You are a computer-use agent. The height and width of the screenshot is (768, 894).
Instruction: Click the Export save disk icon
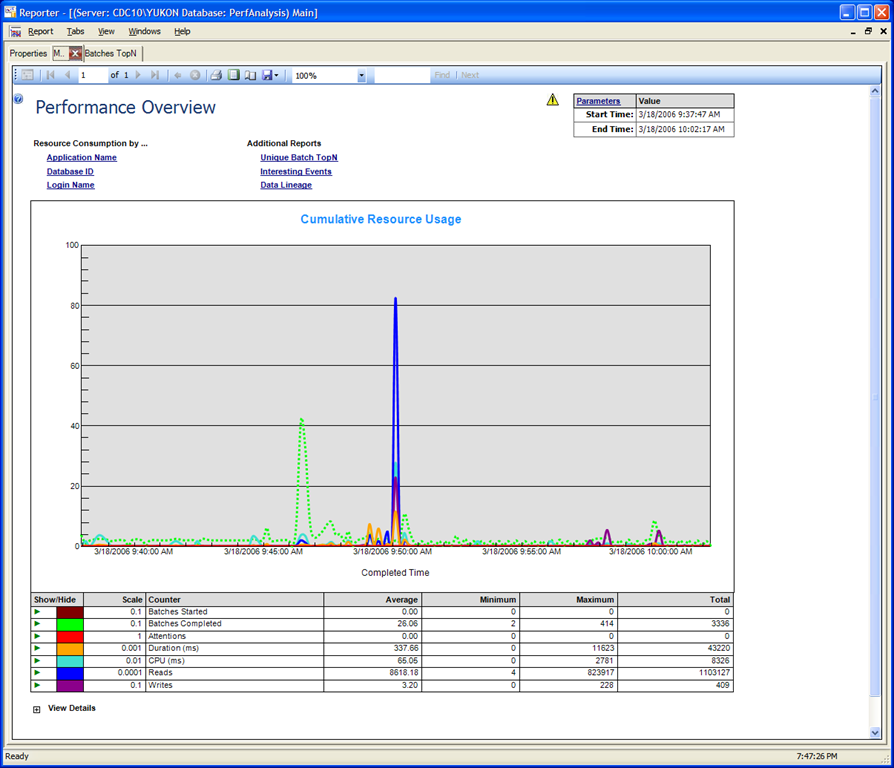click(x=267, y=75)
